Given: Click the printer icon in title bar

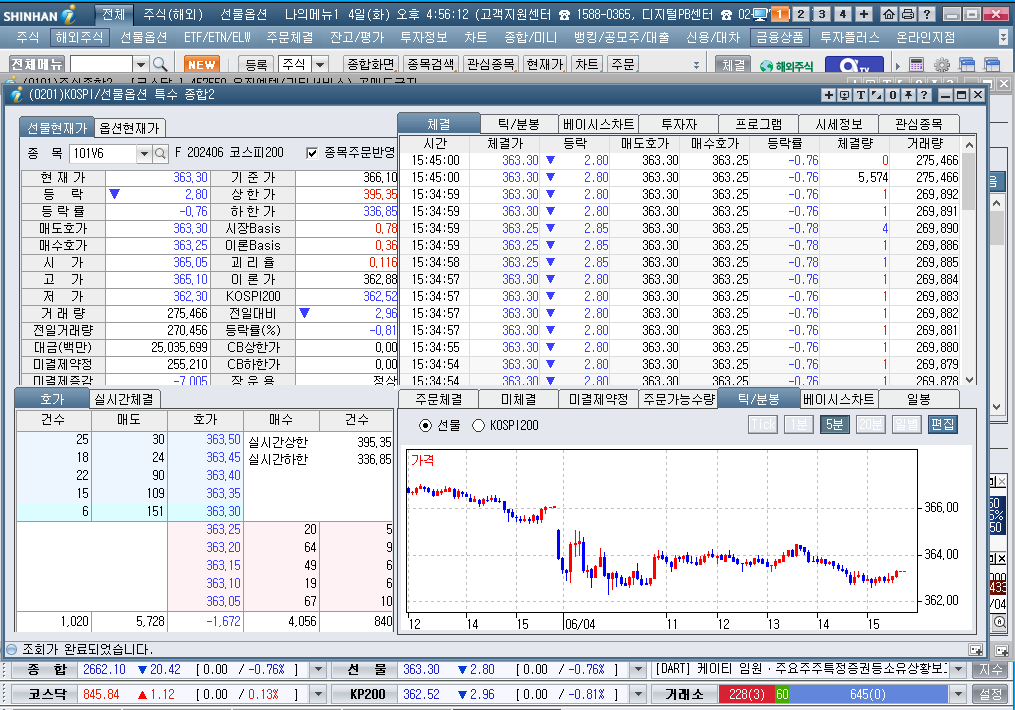Looking at the screenshot, I should [908, 14].
